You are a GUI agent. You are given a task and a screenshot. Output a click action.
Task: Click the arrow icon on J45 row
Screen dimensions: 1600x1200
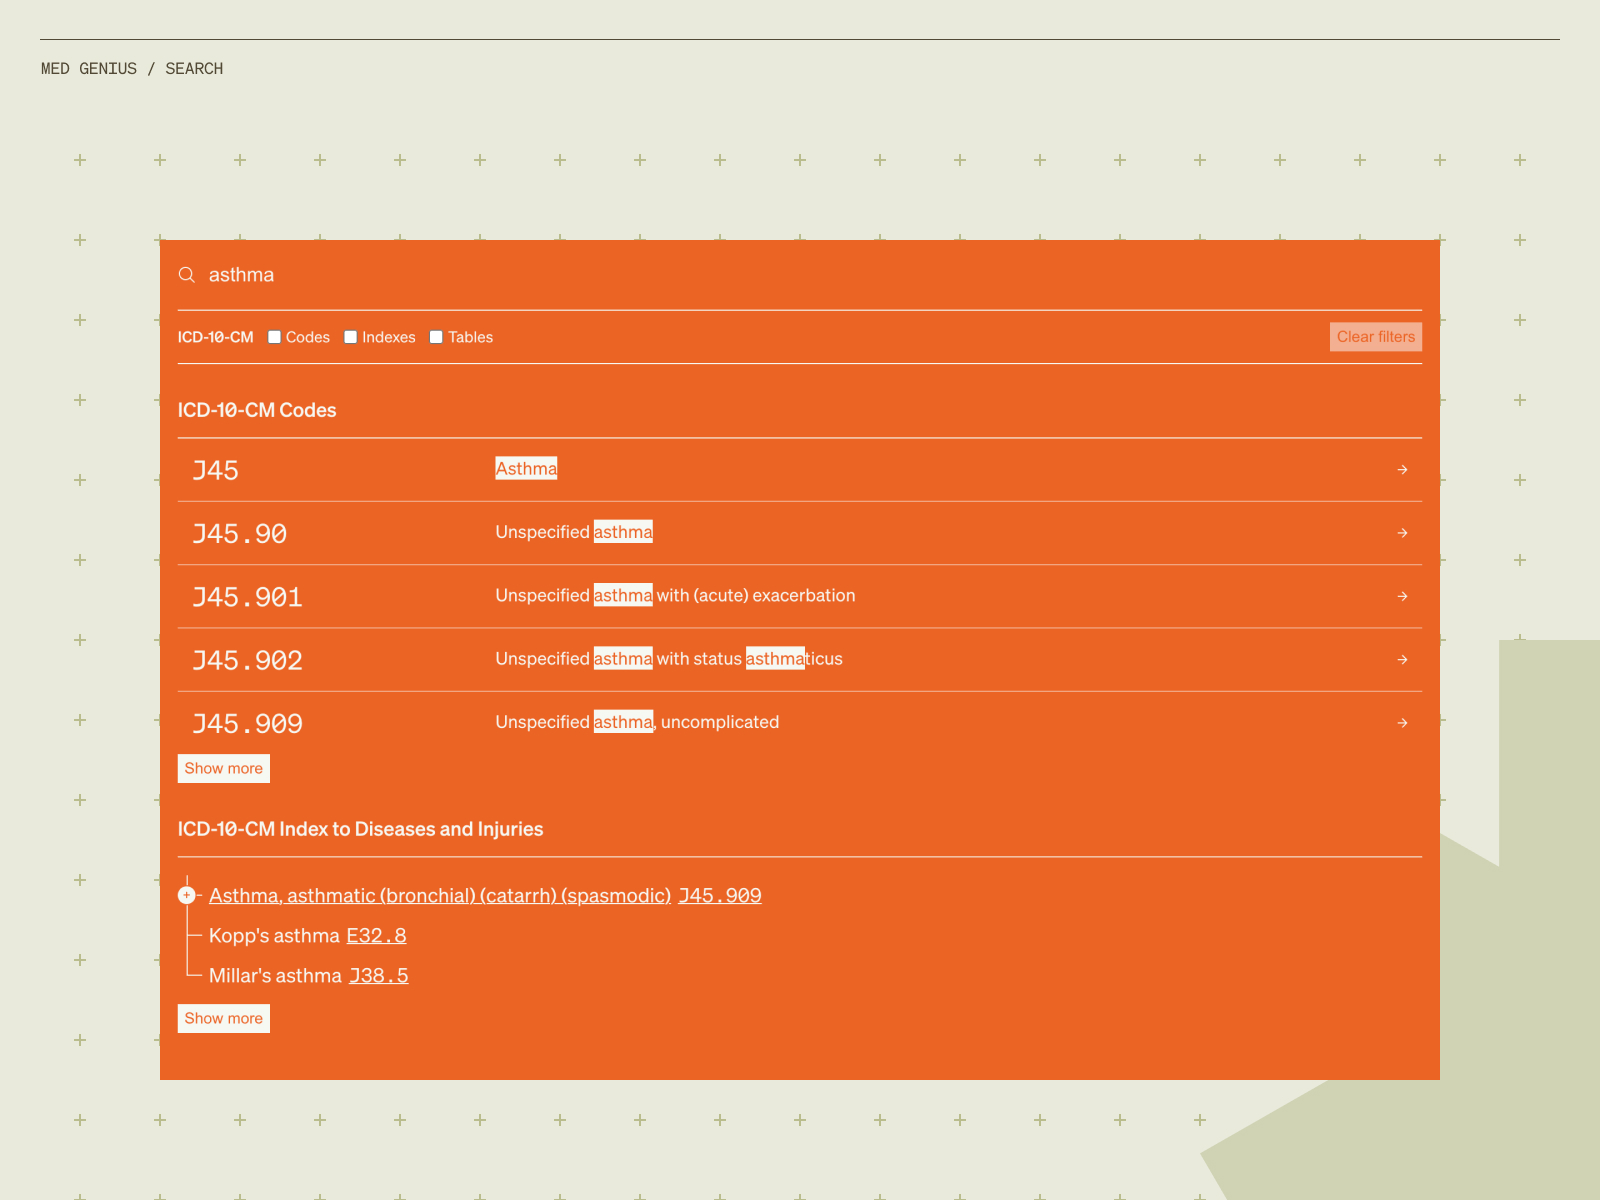[1402, 470]
